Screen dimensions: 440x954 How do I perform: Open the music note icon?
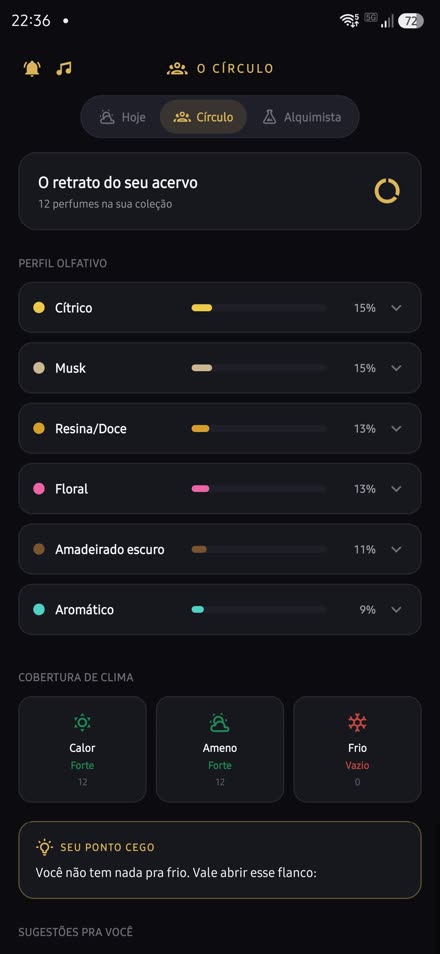(64, 68)
